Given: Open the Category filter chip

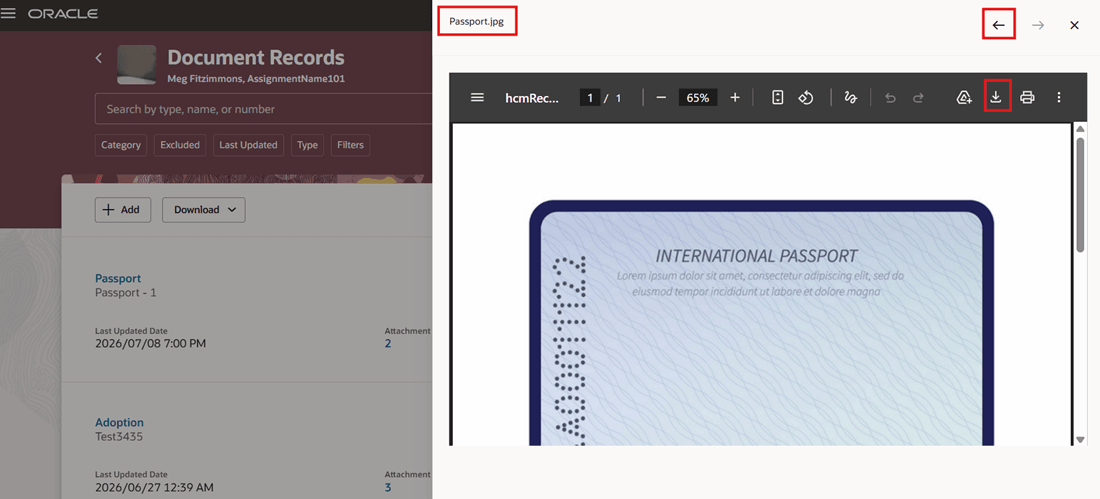Looking at the screenshot, I should pyautogui.click(x=121, y=145).
